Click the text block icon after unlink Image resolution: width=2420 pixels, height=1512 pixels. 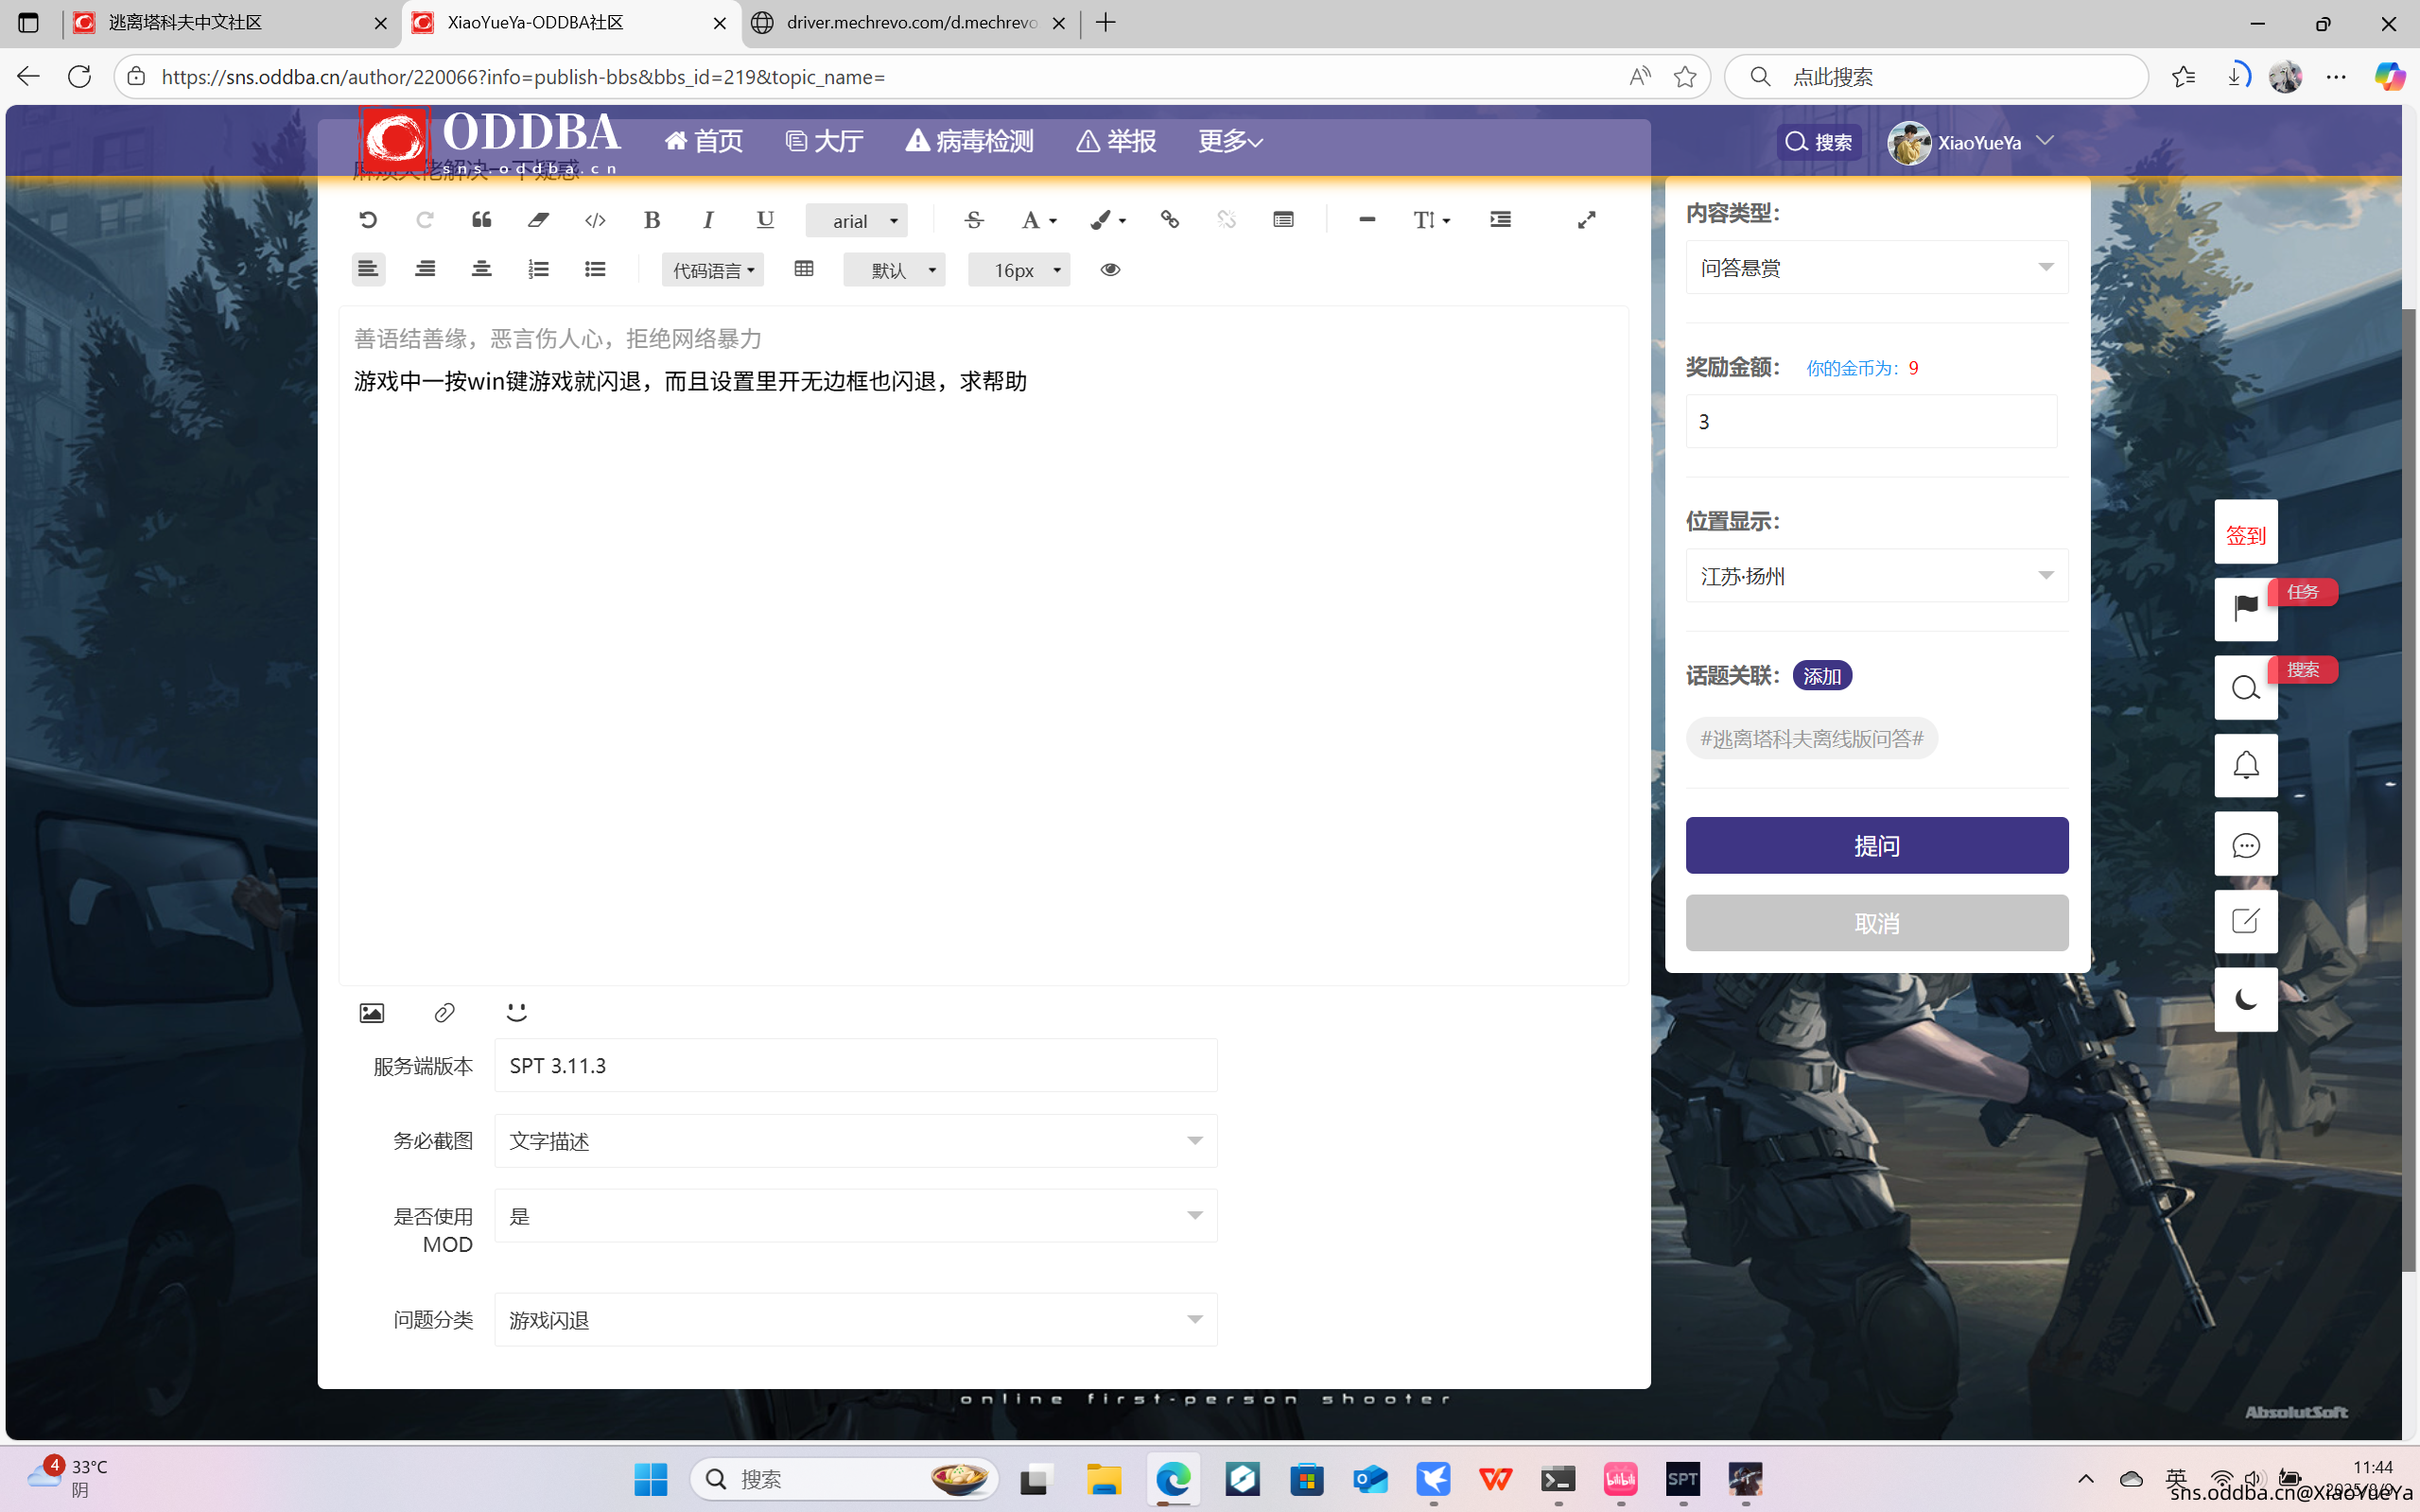pos(1284,220)
